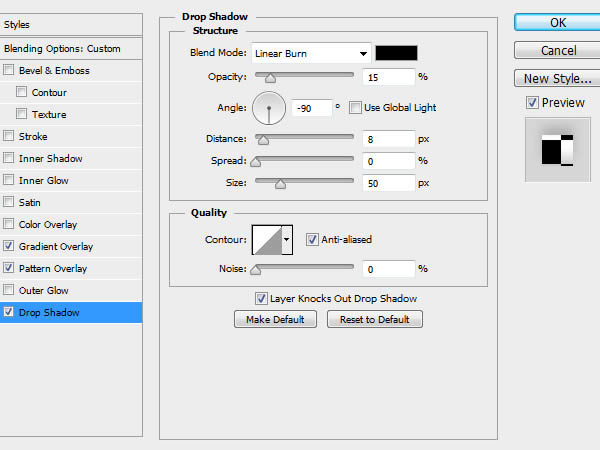
Task: Click the Noise slider handle
Action: point(256,270)
